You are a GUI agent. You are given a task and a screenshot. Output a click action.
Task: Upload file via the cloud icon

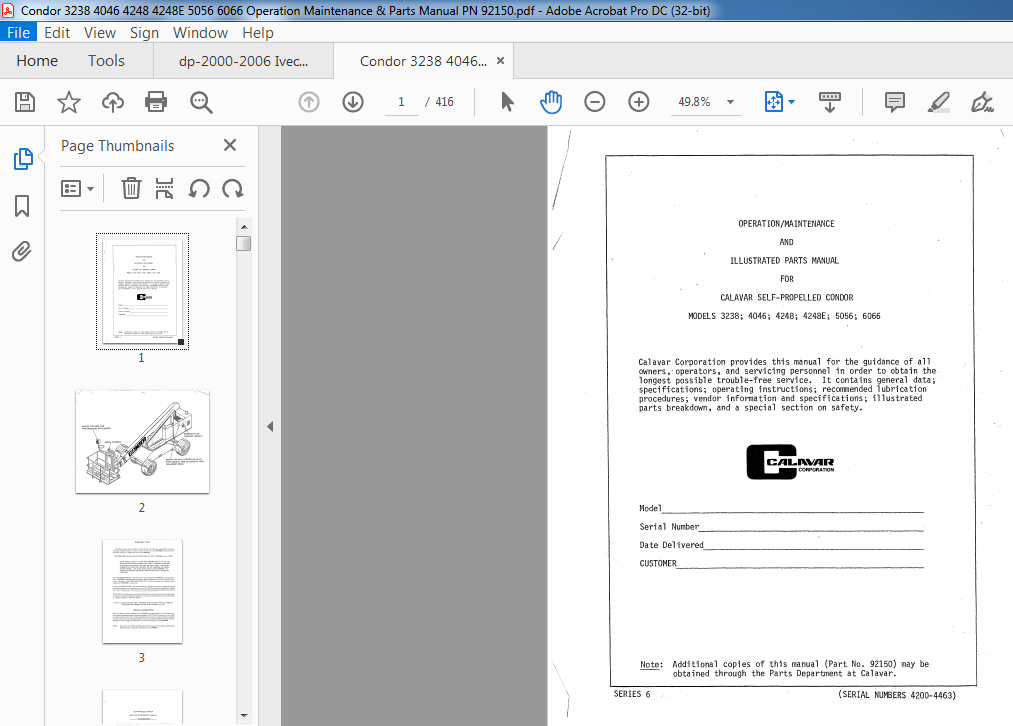click(x=112, y=102)
